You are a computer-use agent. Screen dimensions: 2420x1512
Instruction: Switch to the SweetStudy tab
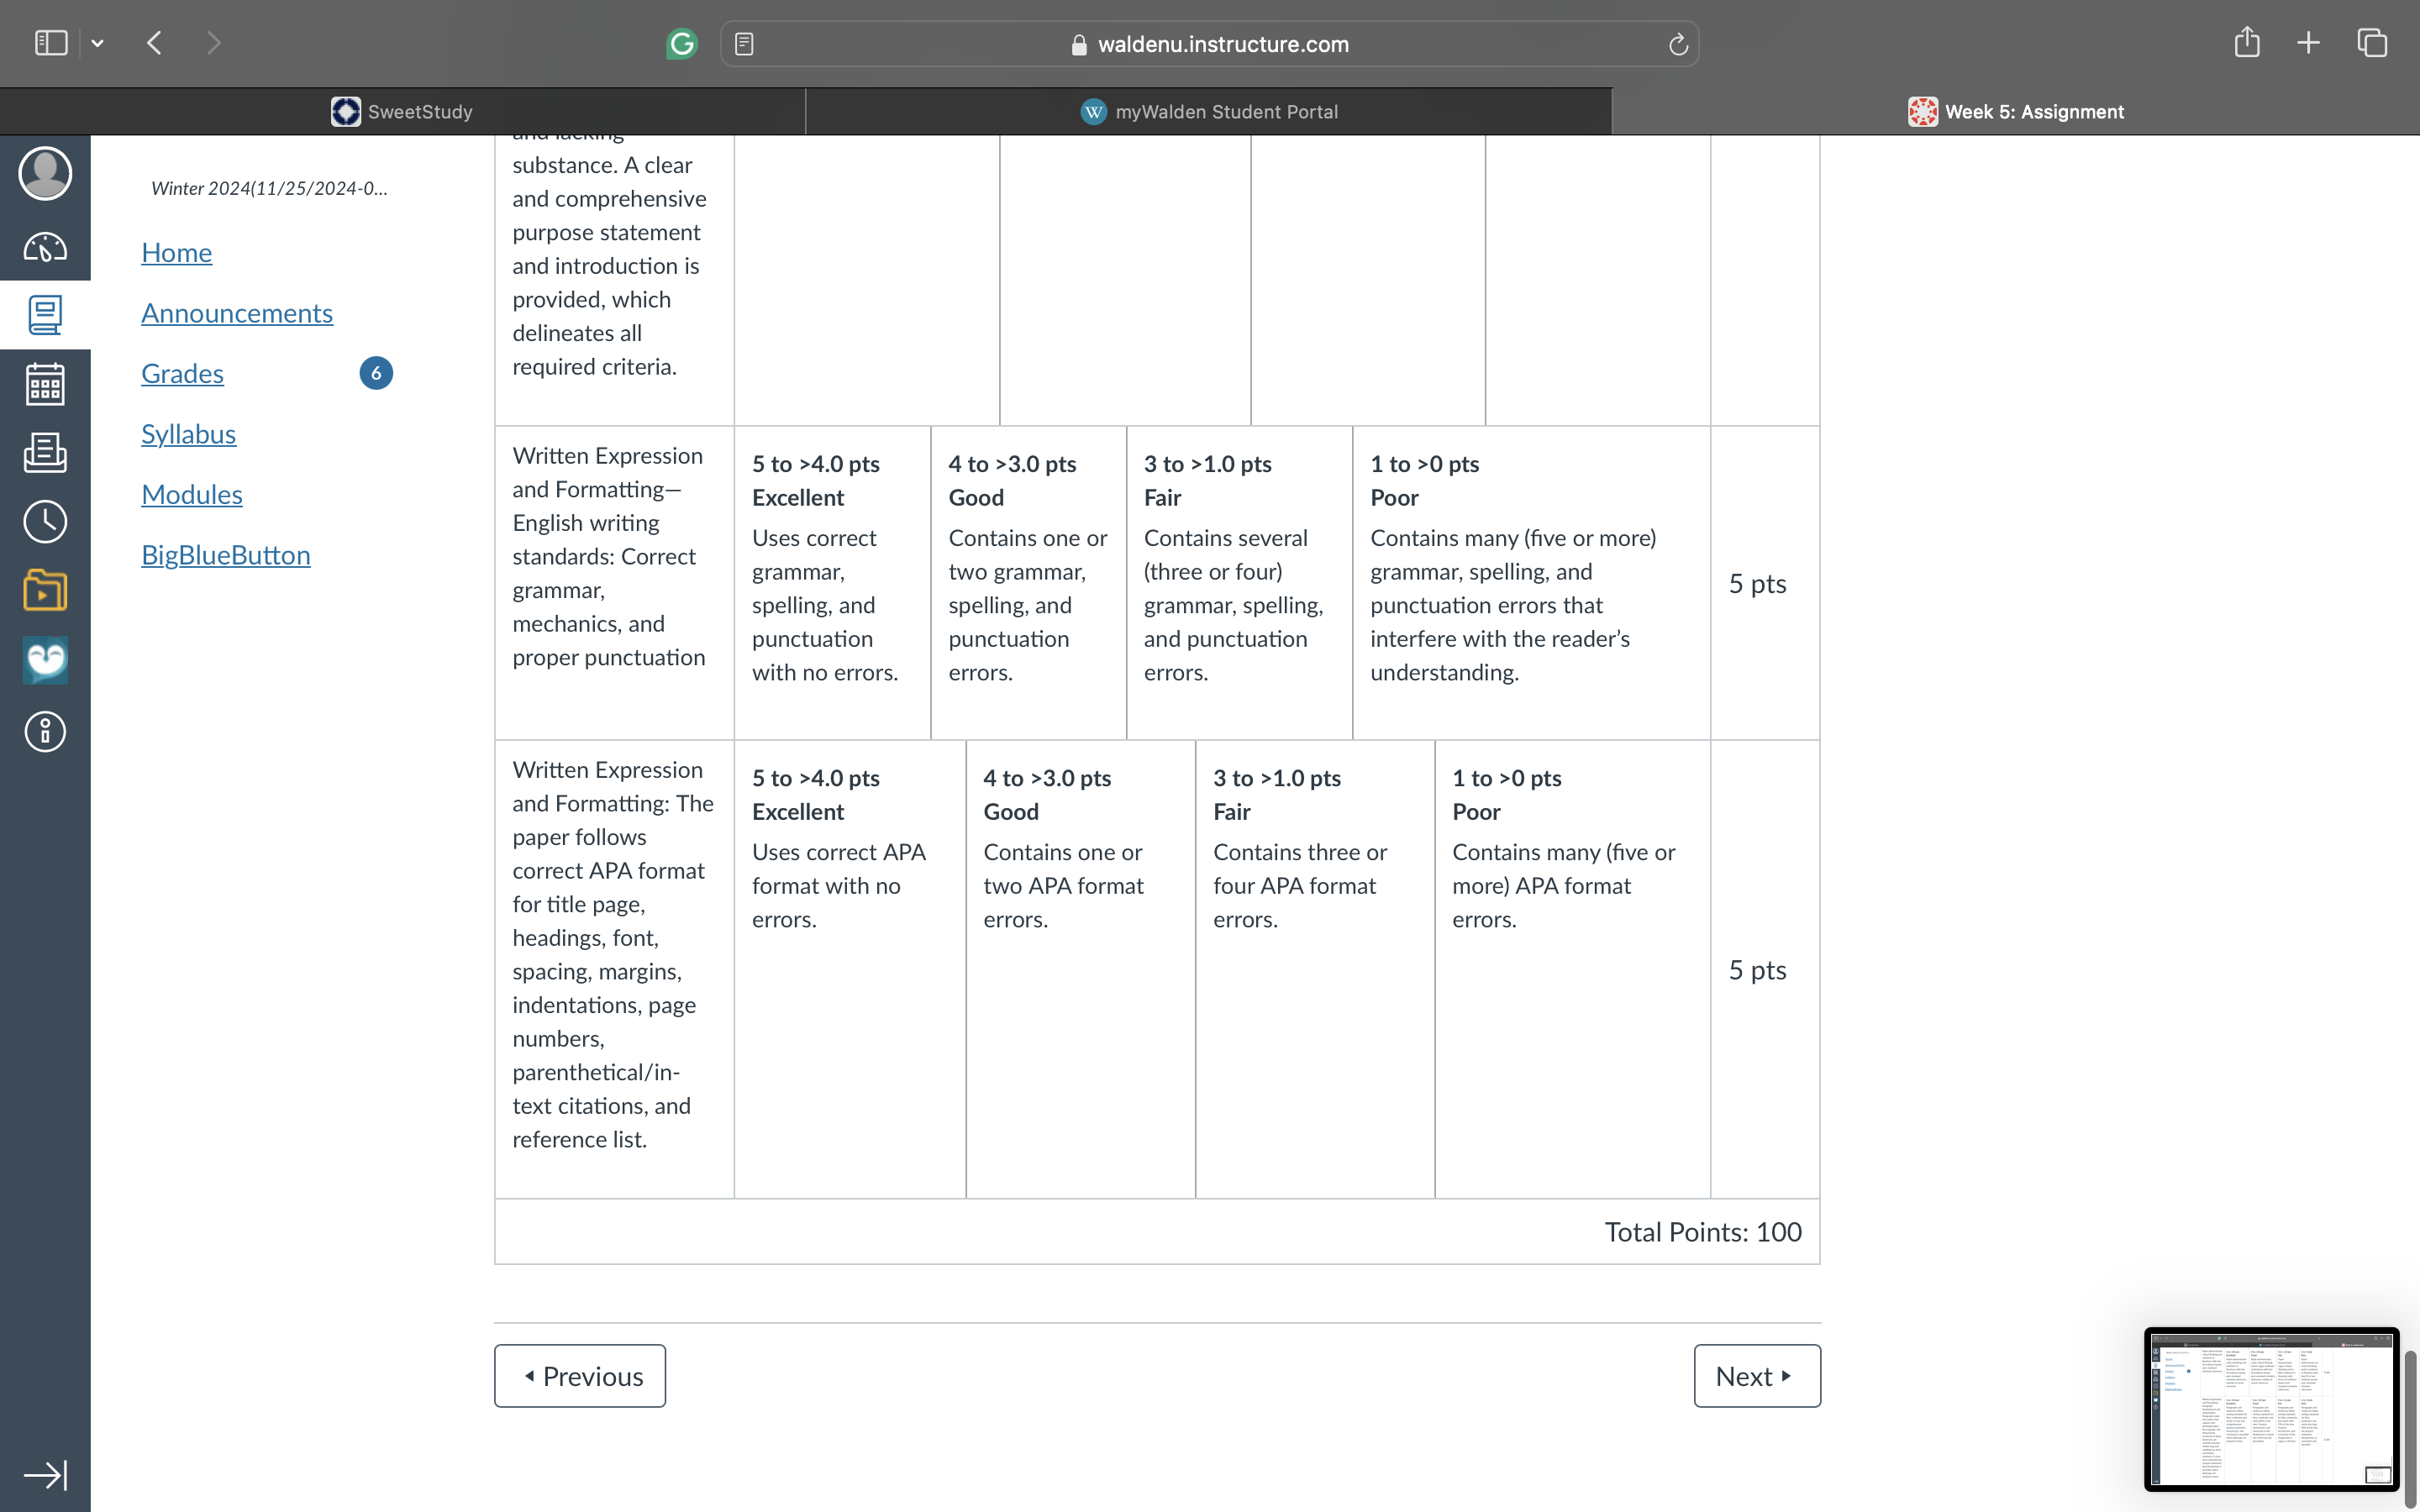(402, 111)
